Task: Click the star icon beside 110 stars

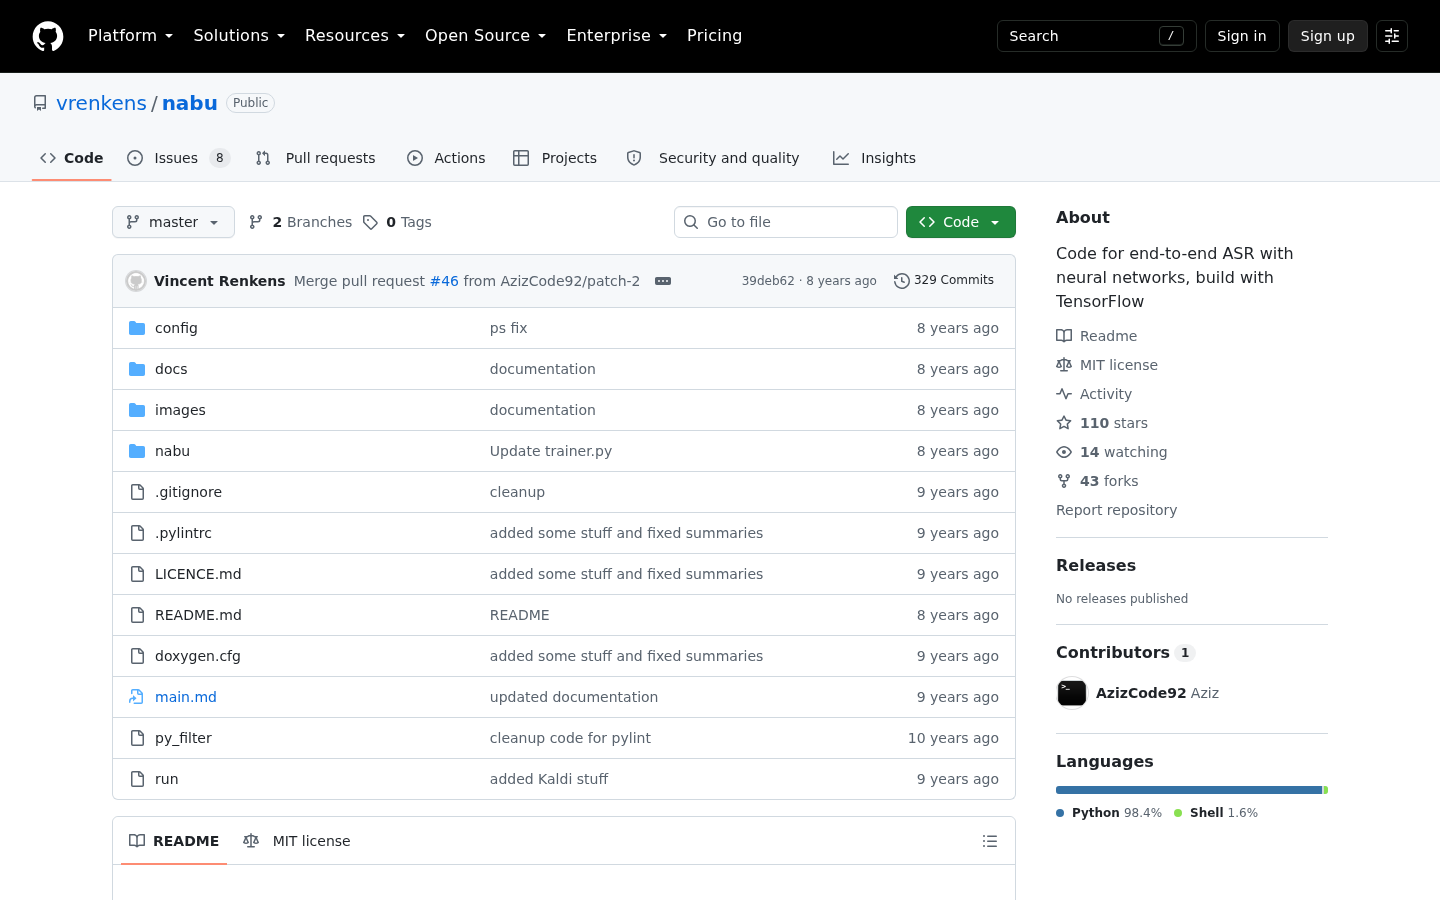Action: click(x=1064, y=423)
